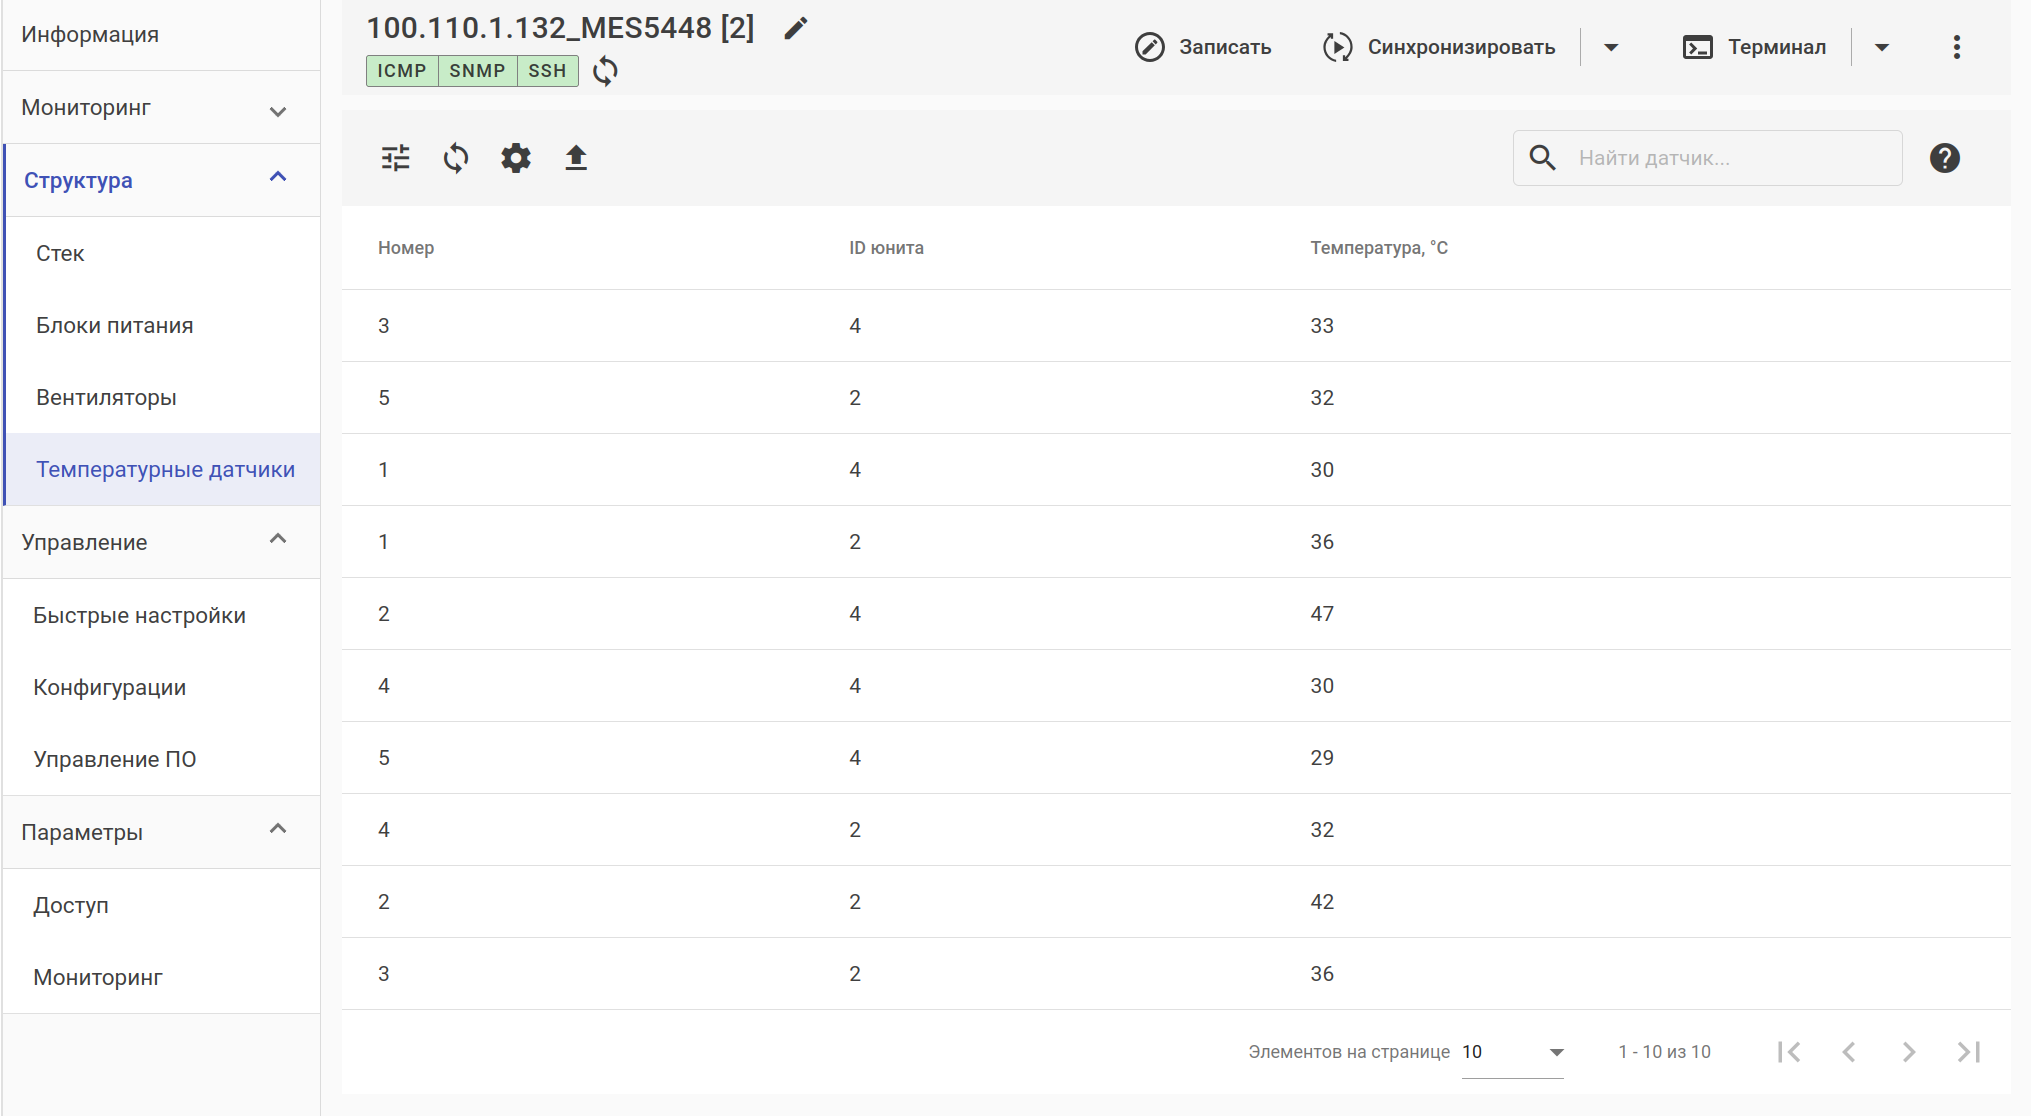Click the pencil icon to rename device
This screenshot has width=2031, height=1116.
pos(795,29)
